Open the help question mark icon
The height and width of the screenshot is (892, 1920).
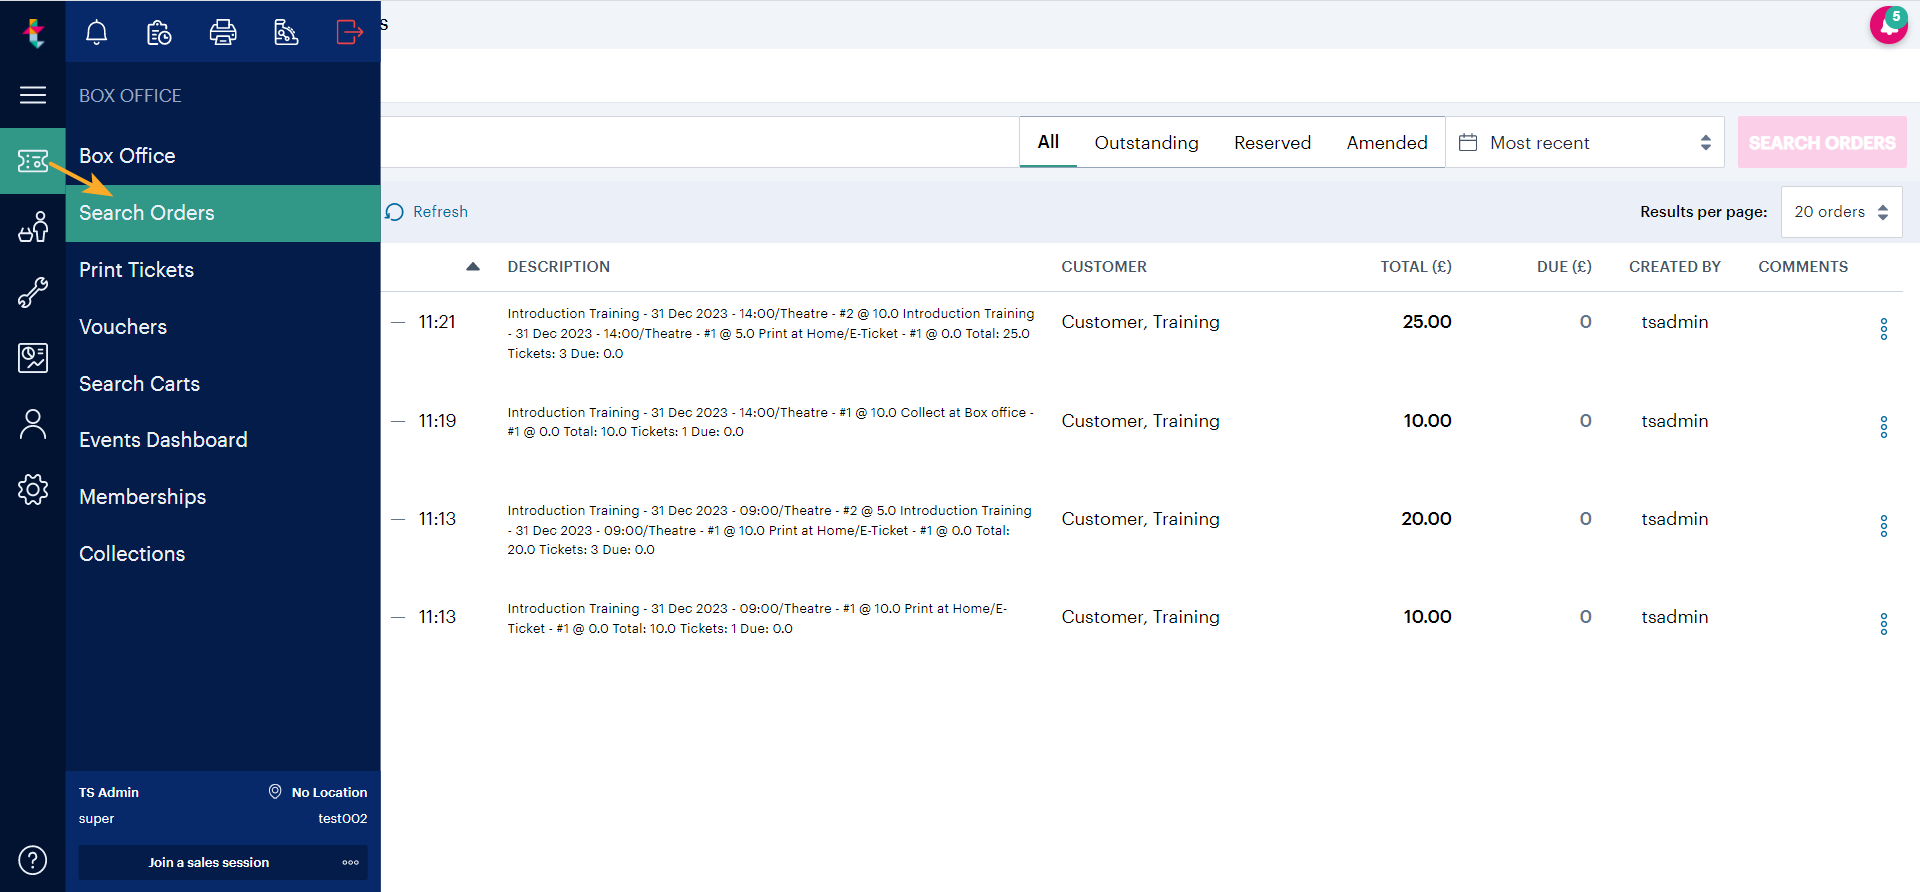pyautogui.click(x=33, y=860)
